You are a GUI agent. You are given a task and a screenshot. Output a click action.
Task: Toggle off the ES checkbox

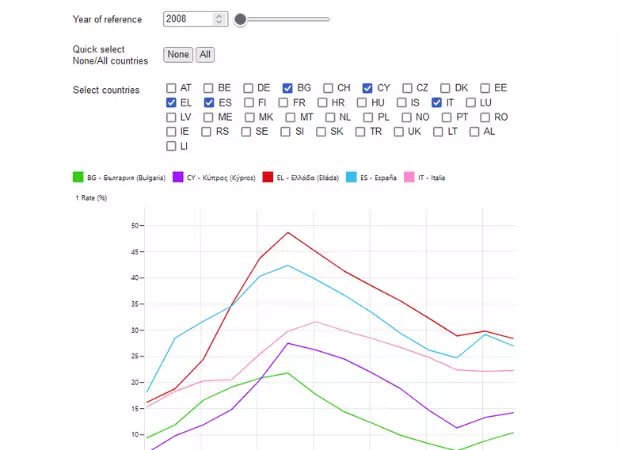tap(209, 102)
